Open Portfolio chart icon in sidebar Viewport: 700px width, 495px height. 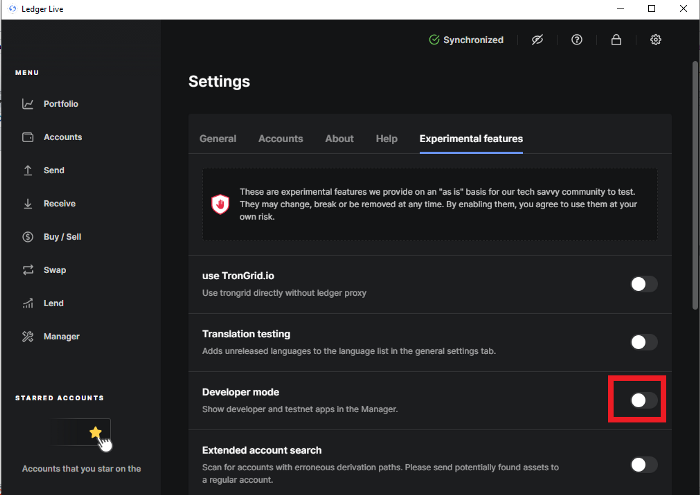coord(28,104)
